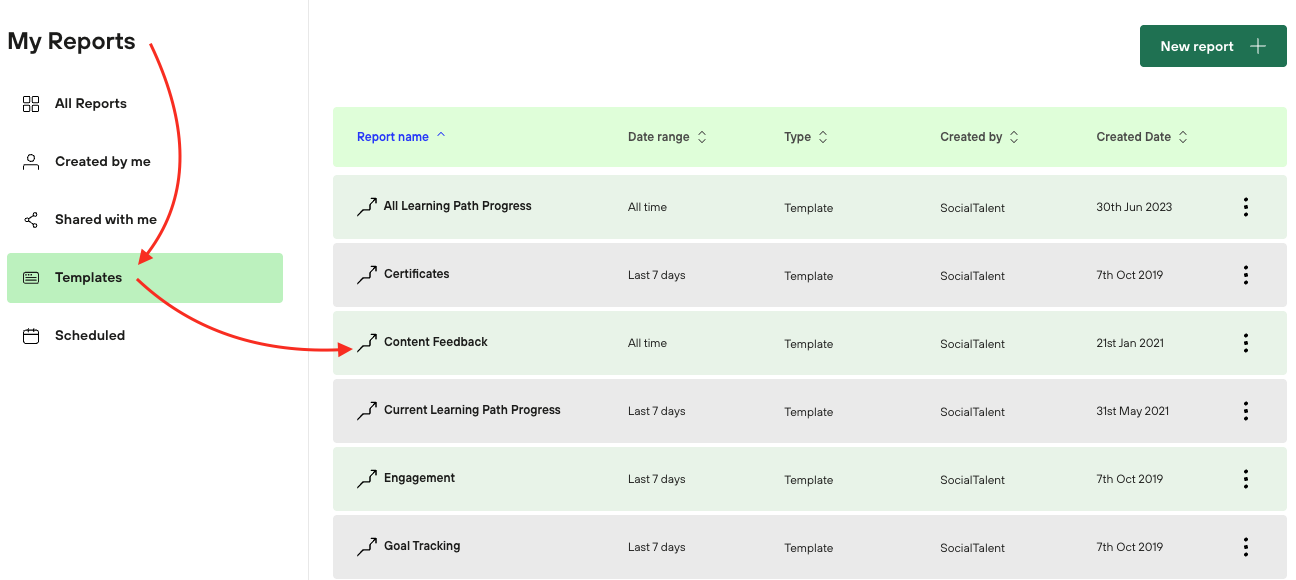Go to Scheduled reports section
The width and height of the screenshot is (1296, 580).
pyautogui.click(x=90, y=336)
